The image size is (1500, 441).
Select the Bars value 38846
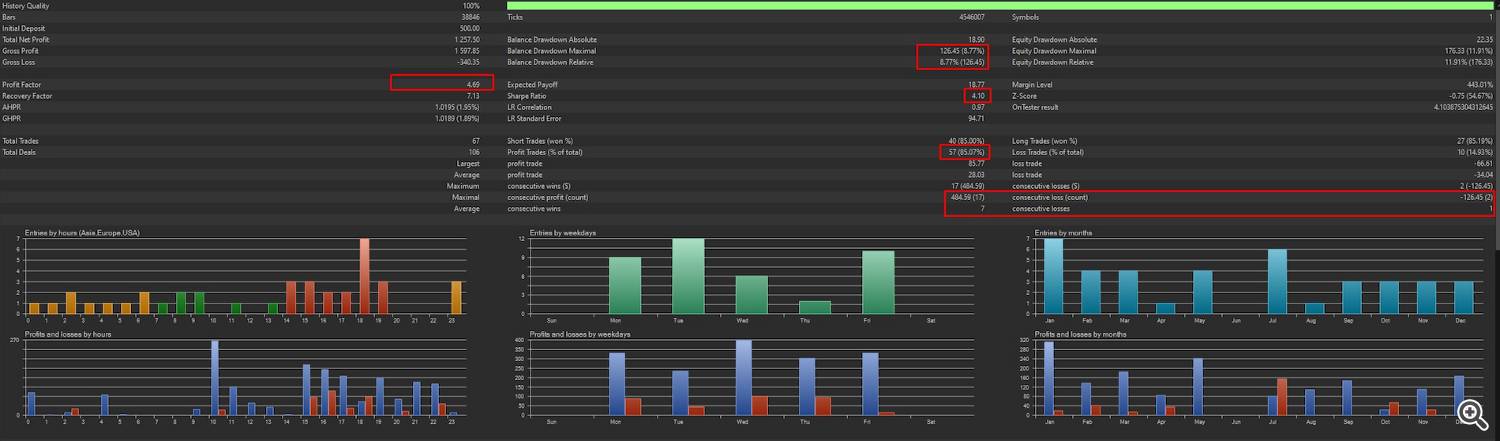click(470, 17)
